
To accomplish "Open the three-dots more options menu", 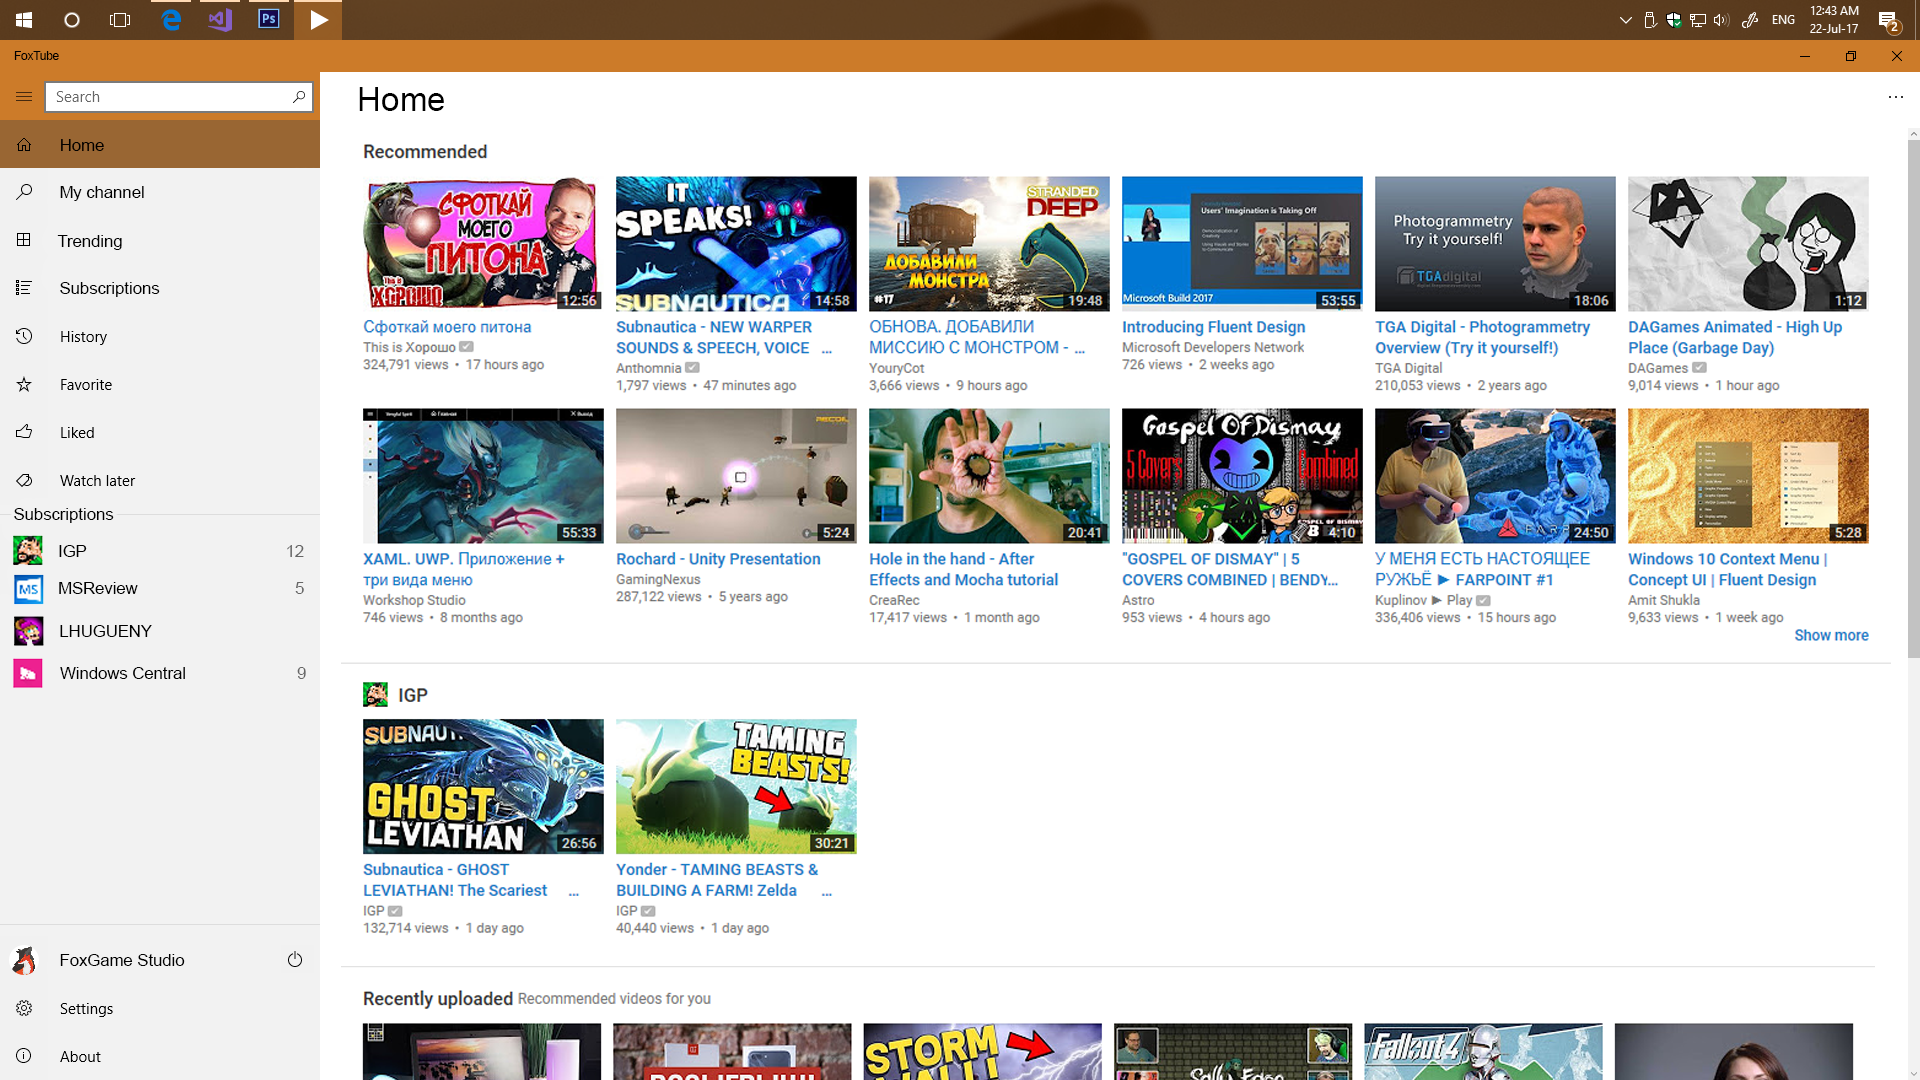I will 1895,97.
